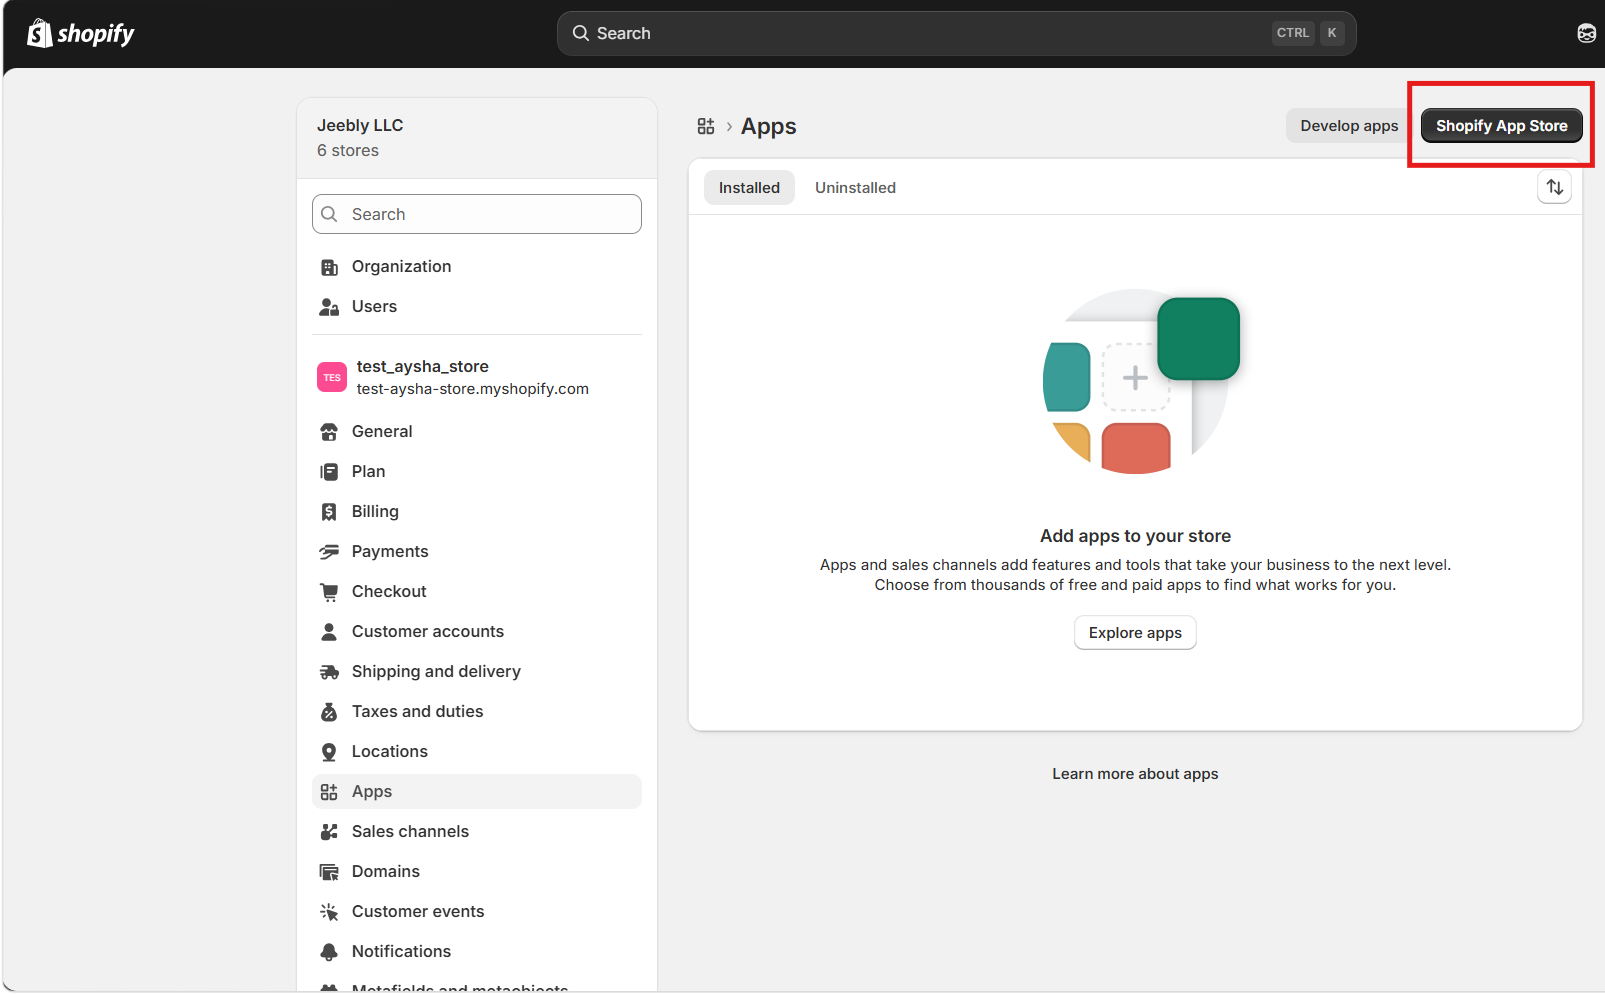Image resolution: width=1605 pixels, height=995 pixels.
Task: Click the Notifications bell icon
Action: click(x=329, y=952)
